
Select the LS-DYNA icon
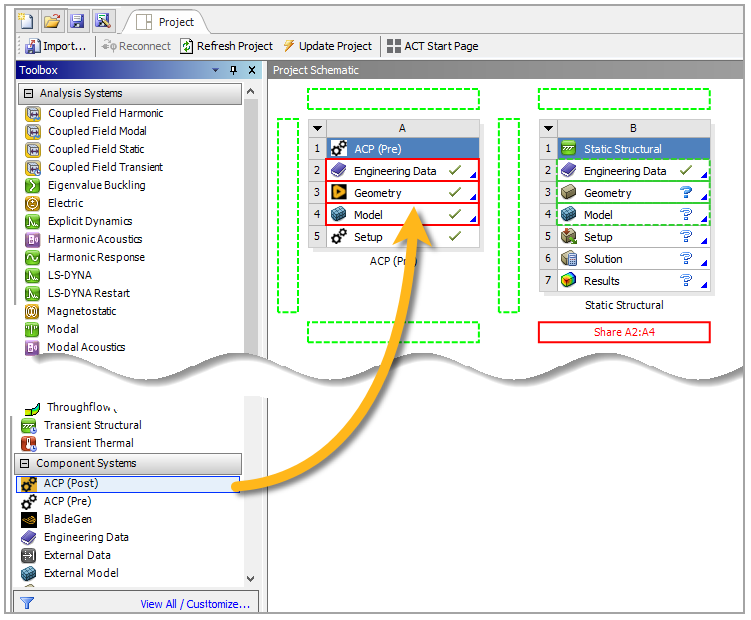click(33, 276)
